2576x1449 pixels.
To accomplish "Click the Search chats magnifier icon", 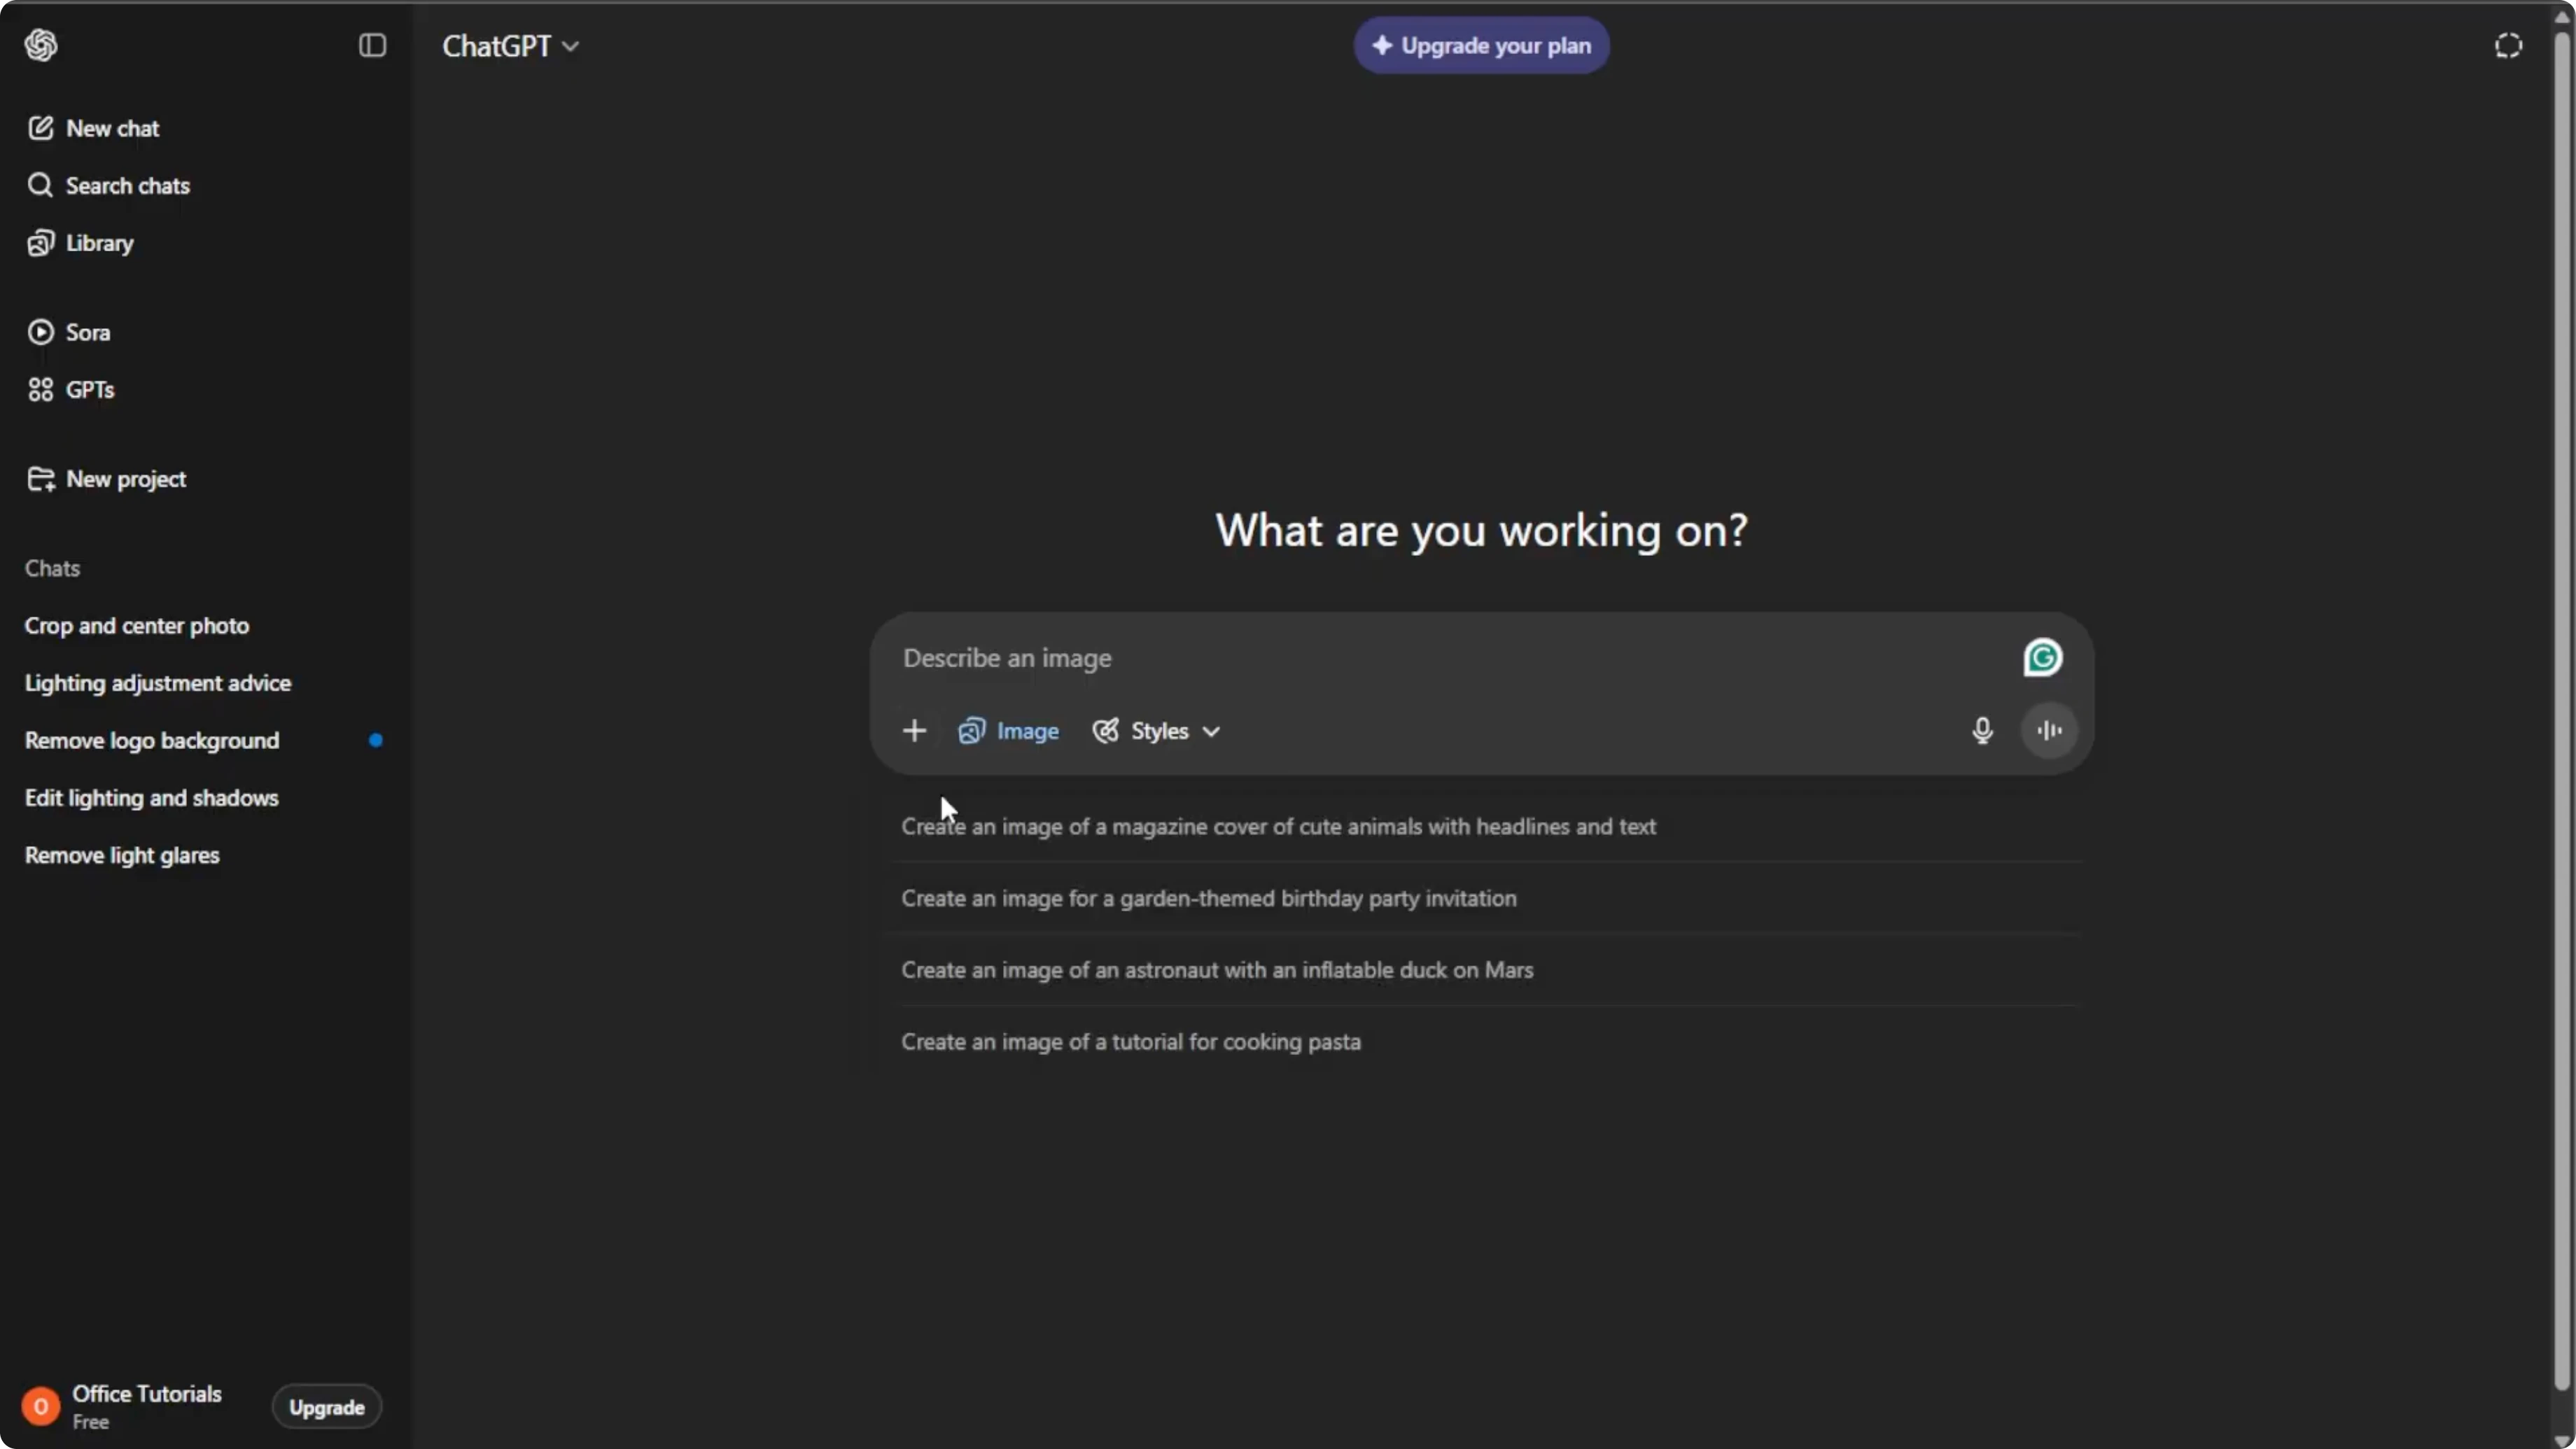I will click(x=40, y=185).
